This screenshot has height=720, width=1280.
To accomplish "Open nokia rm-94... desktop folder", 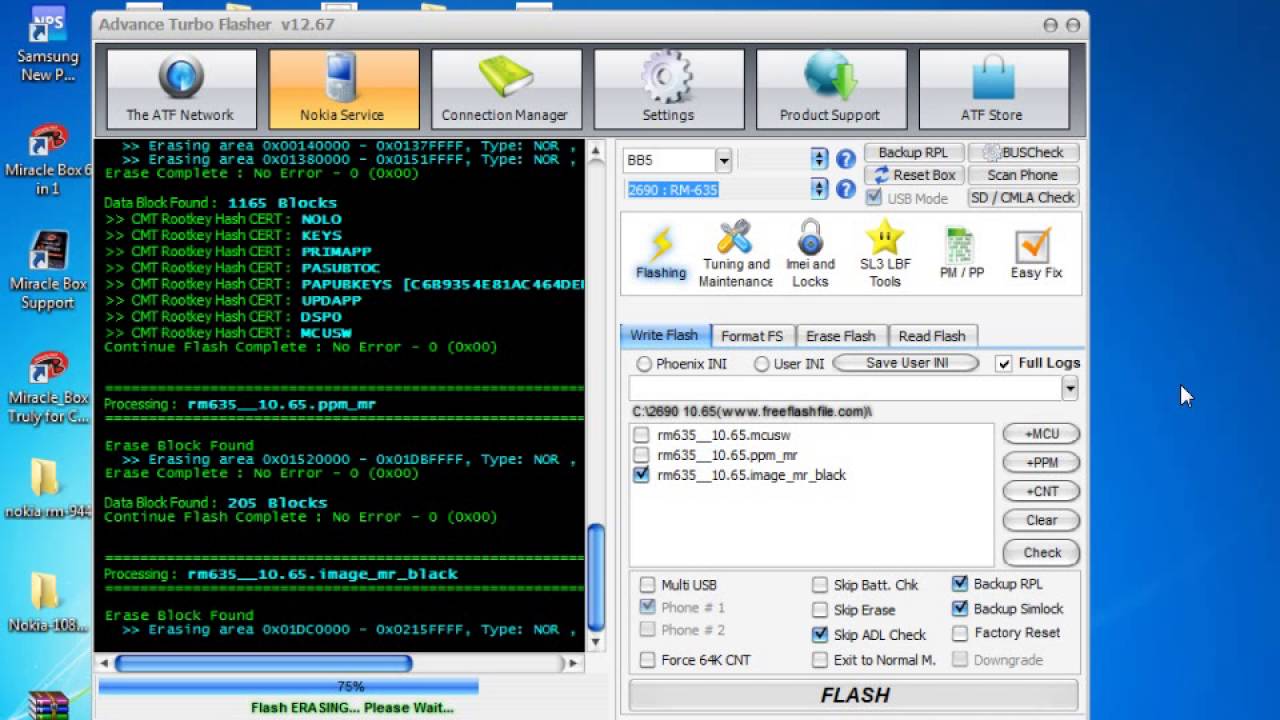I will (47, 490).
